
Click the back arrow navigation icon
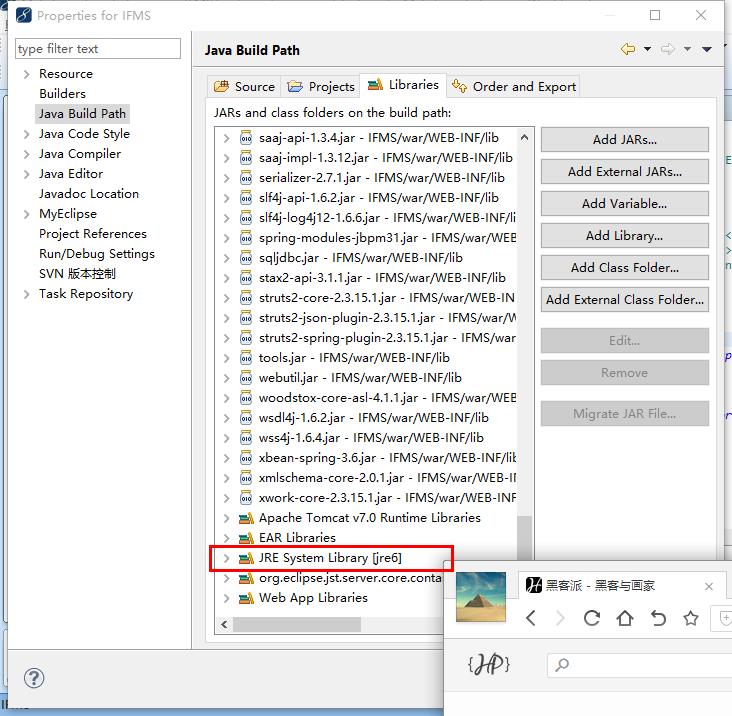pyautogui.click(x=627, y=49)
